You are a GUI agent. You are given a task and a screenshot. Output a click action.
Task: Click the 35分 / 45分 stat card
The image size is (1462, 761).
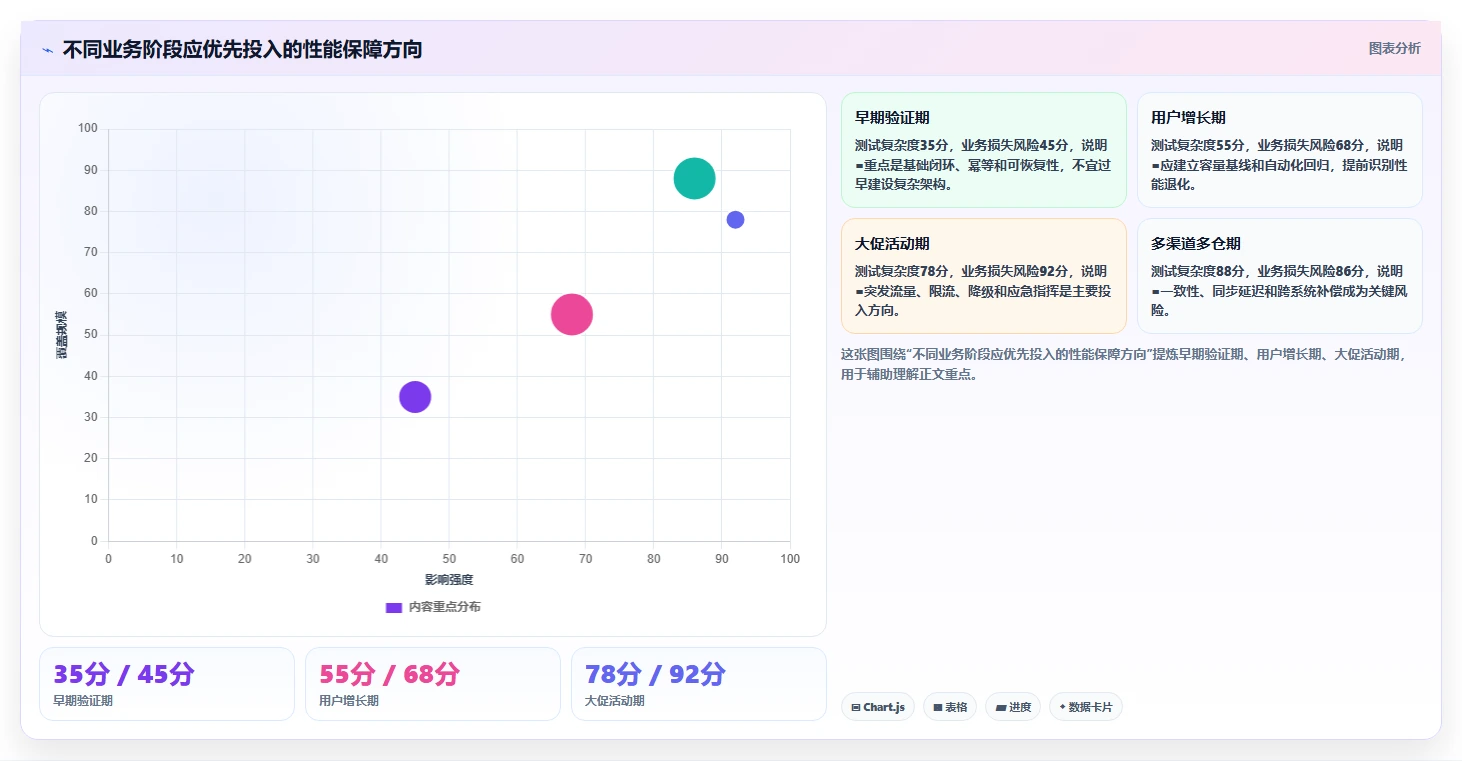point(167,684)
